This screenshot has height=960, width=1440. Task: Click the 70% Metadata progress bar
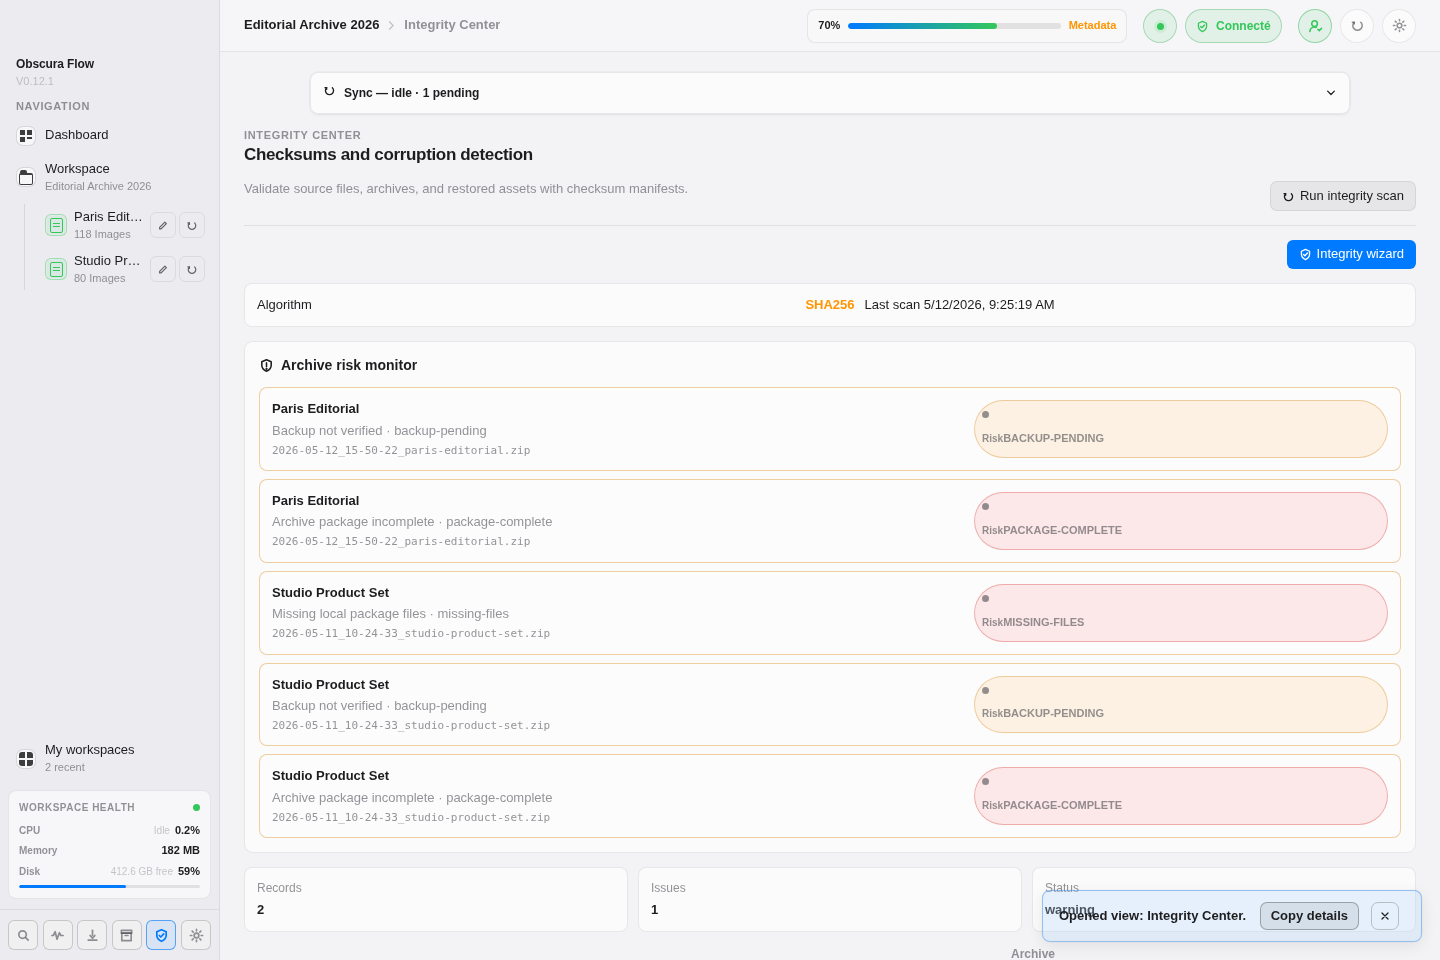point(954,26)
